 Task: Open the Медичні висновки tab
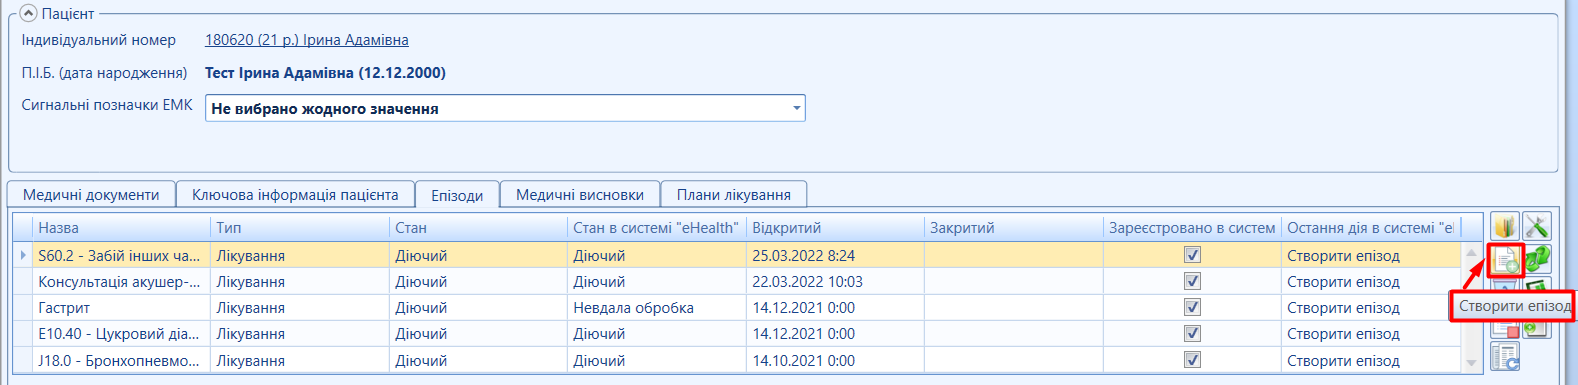(x=580, y=194)
